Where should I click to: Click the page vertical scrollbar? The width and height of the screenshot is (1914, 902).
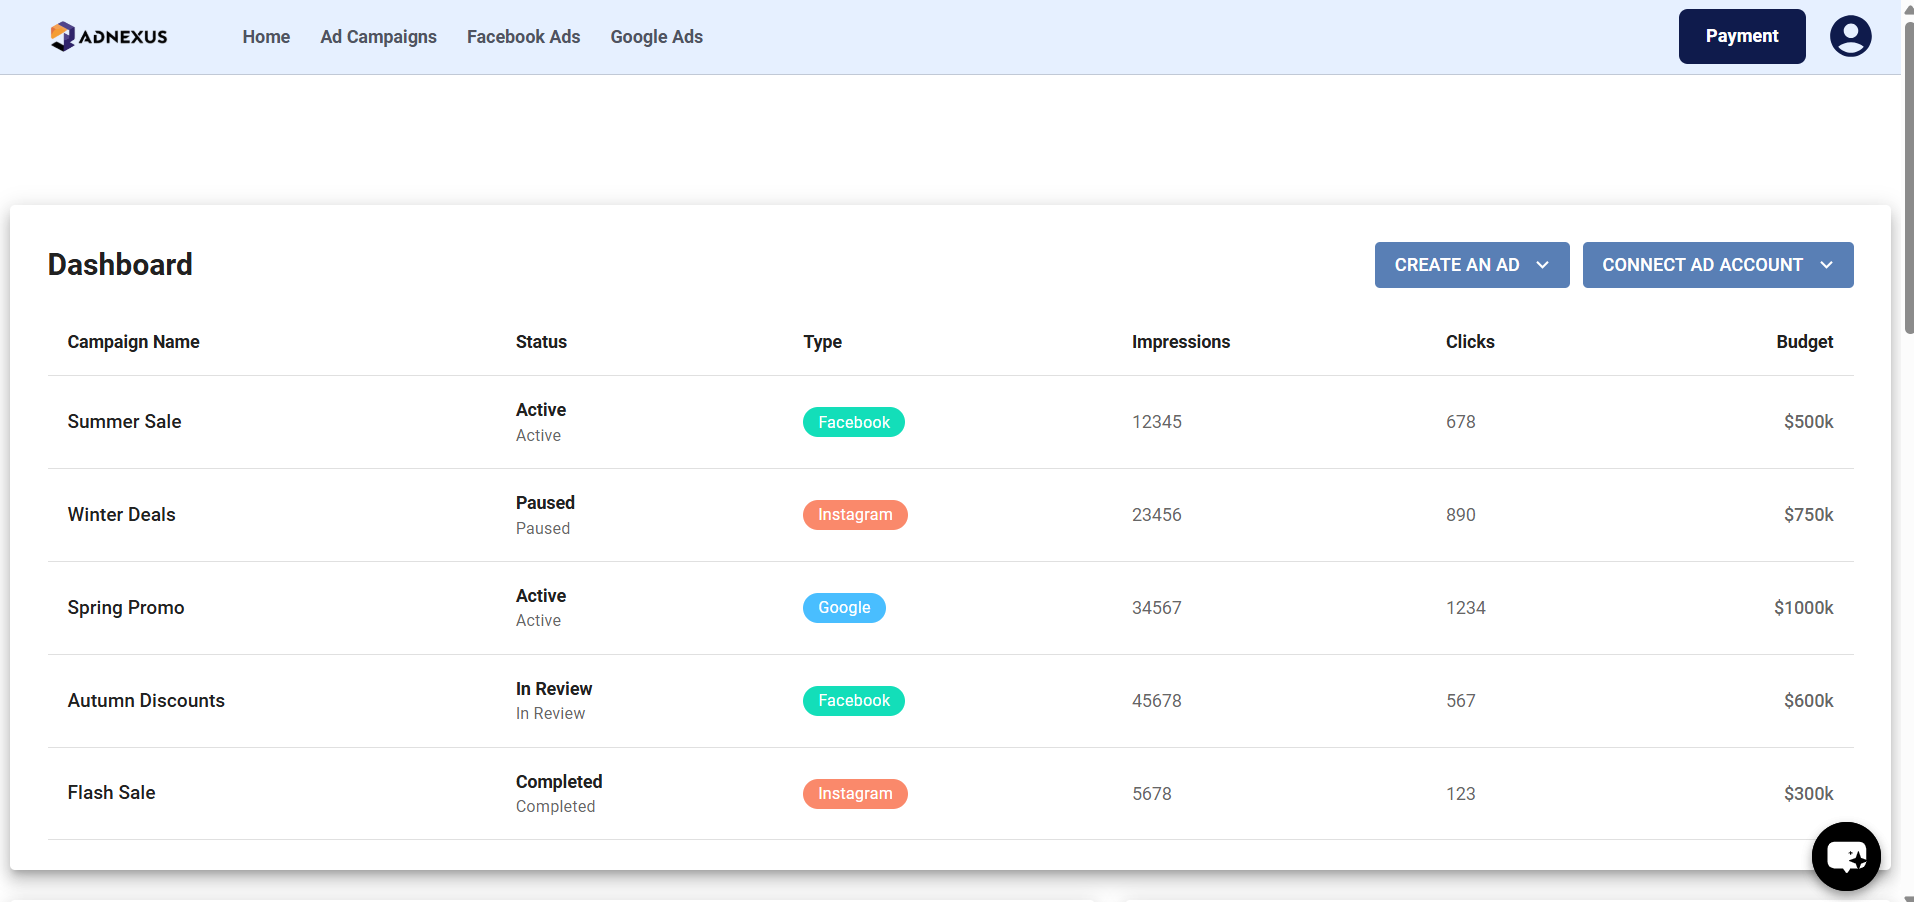pyautogui.click(x=1908, y=178)
